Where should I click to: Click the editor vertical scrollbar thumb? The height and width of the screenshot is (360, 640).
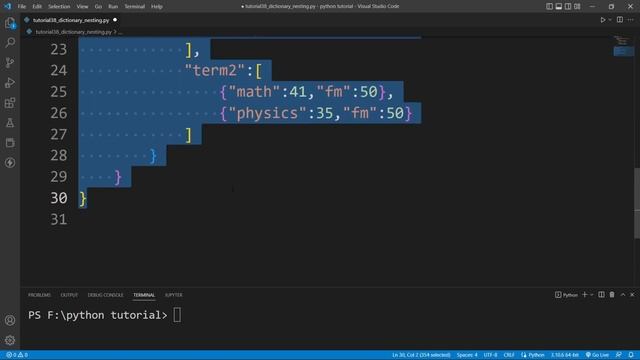(x=637, y=203)
